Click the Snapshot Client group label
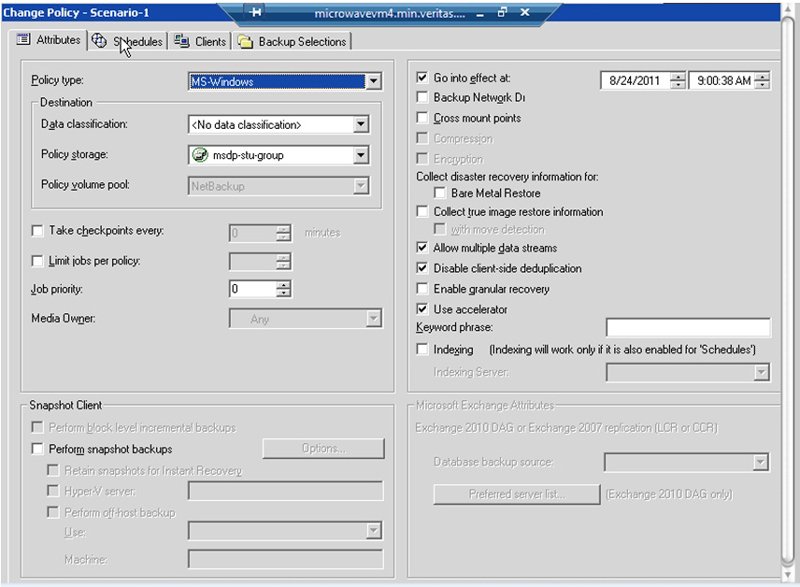The height and width of the screenshot is (587, 800). 65,405
